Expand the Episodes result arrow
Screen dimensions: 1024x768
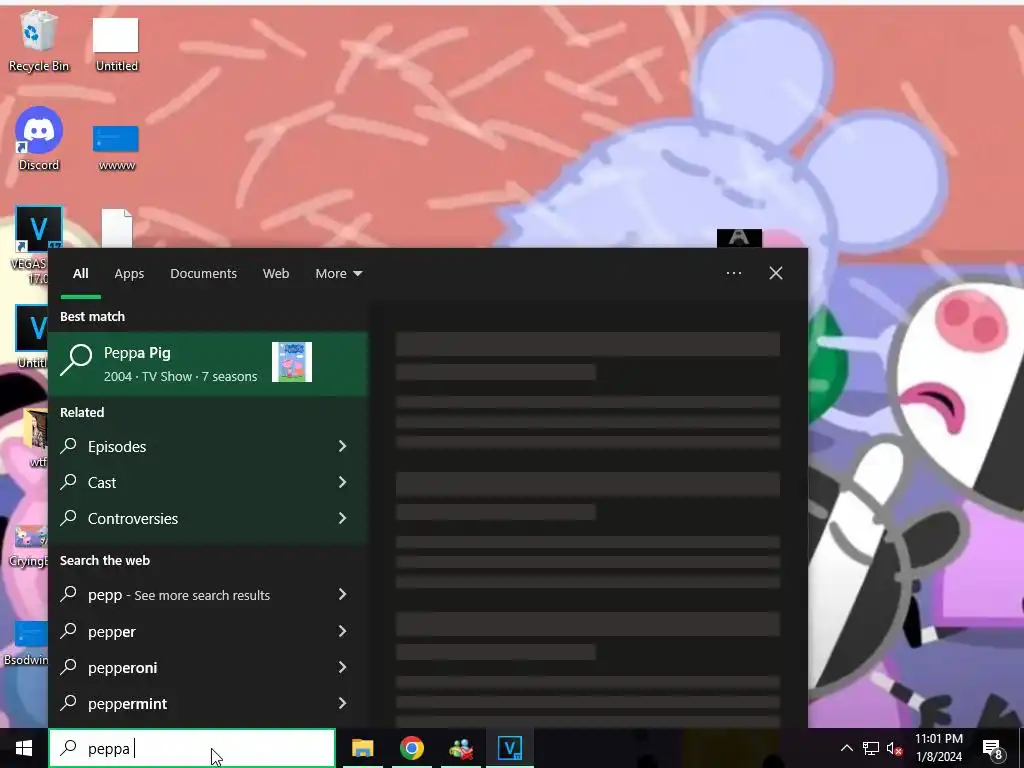[342, 446]
